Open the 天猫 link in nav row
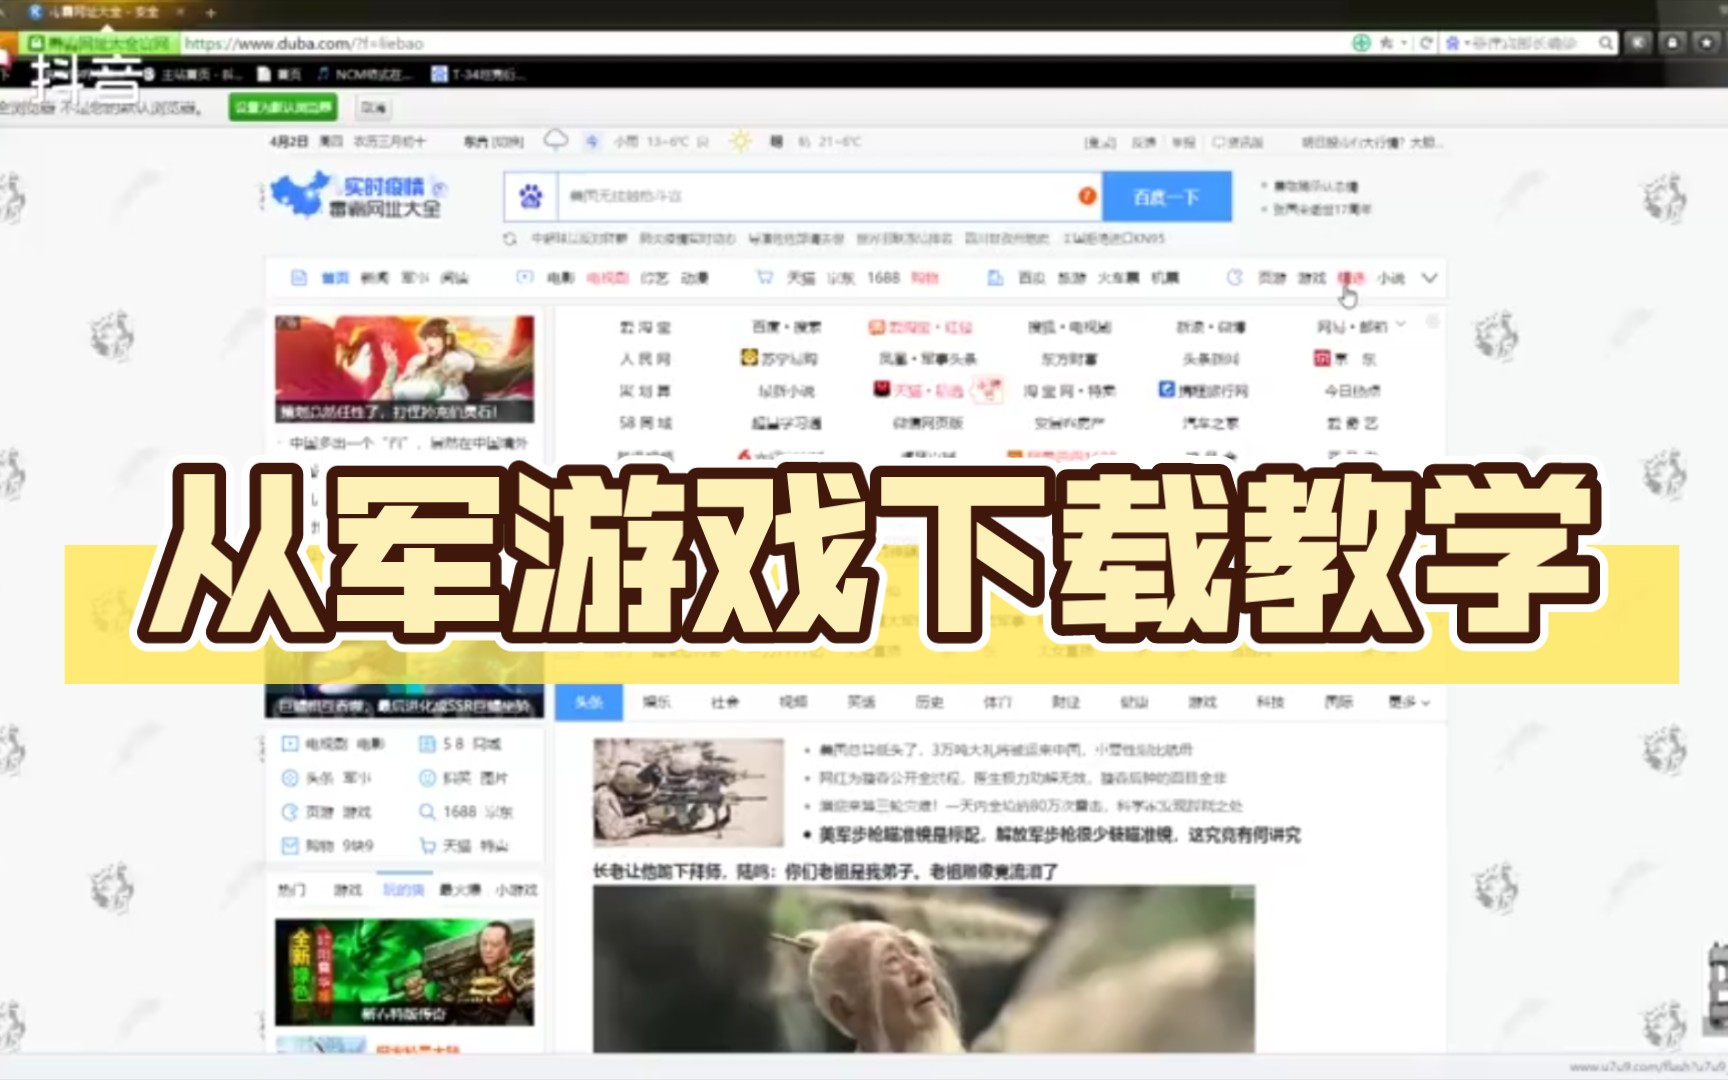 click(801, 278)
